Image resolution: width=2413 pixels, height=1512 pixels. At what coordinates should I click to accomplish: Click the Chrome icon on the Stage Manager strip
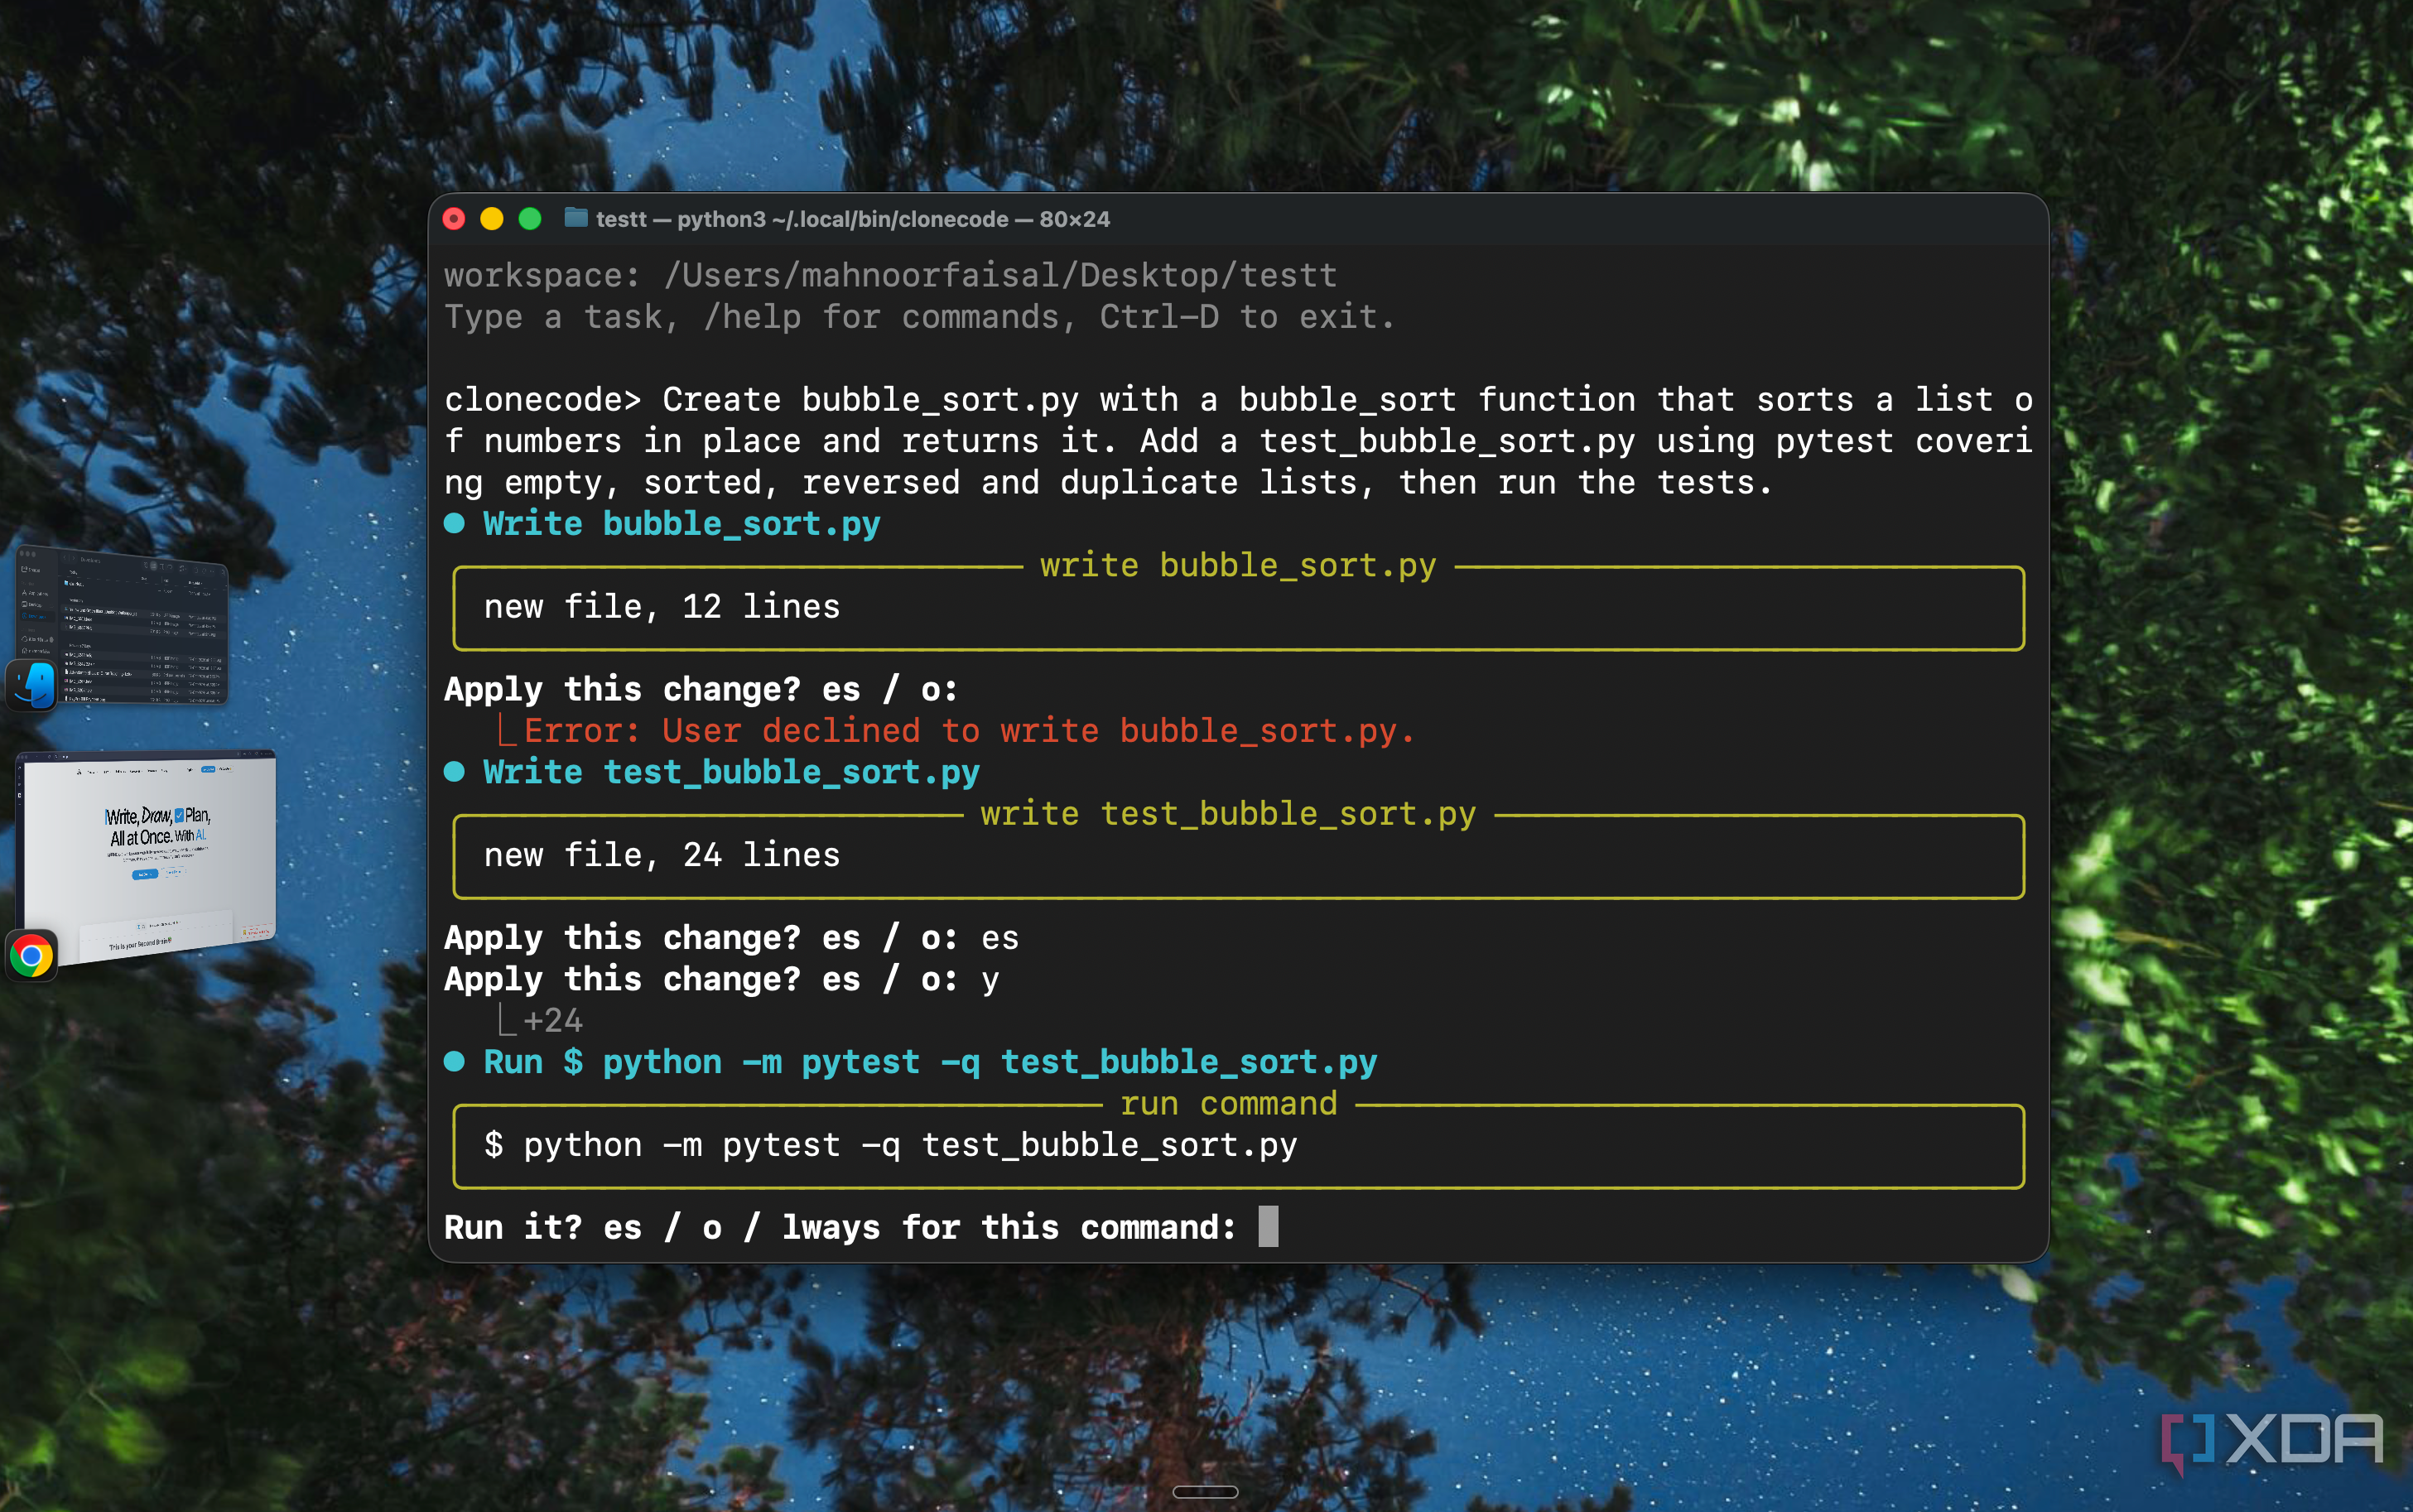[x=32, y=956]
